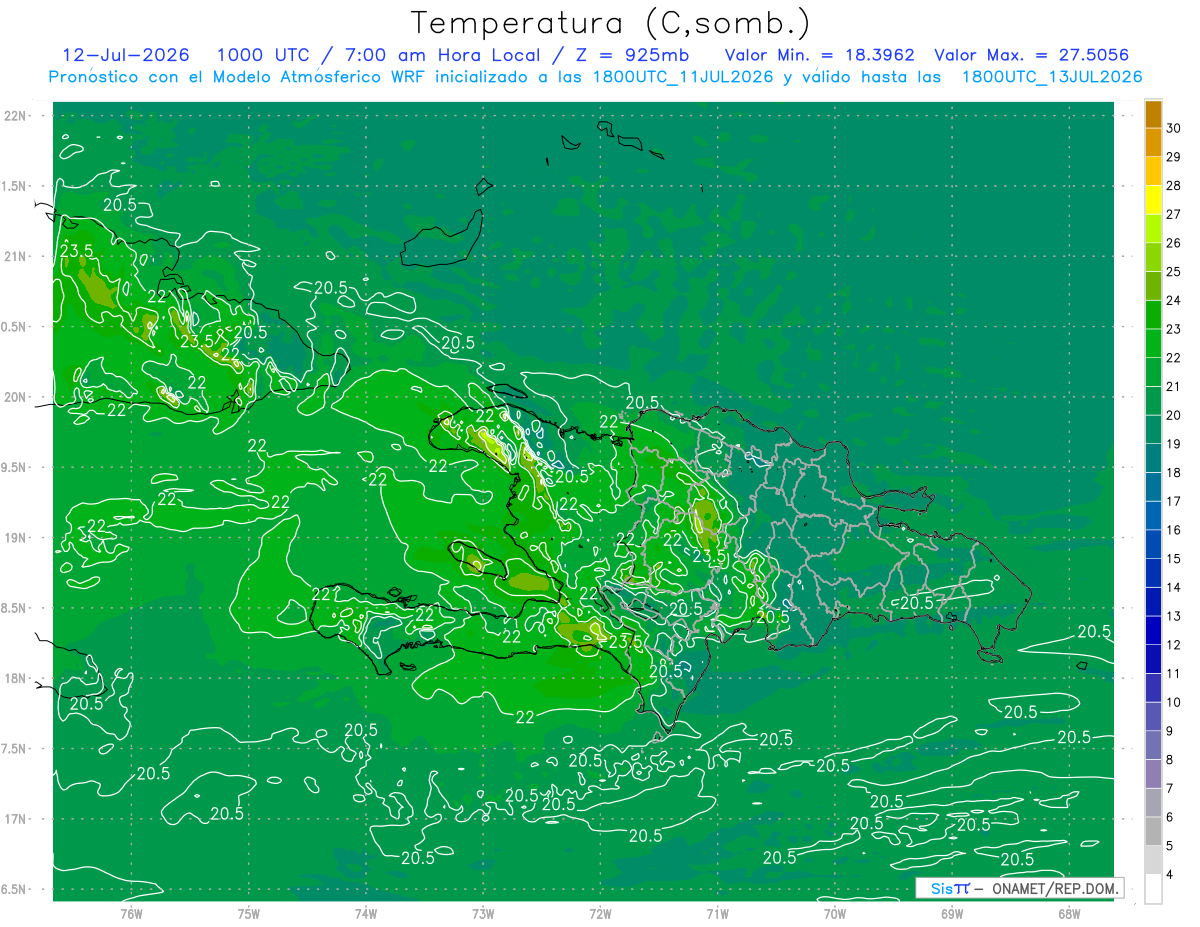The image size is (1200, 927).
Task: Click the colorbar label "28"
Action: click(1174, 186)
